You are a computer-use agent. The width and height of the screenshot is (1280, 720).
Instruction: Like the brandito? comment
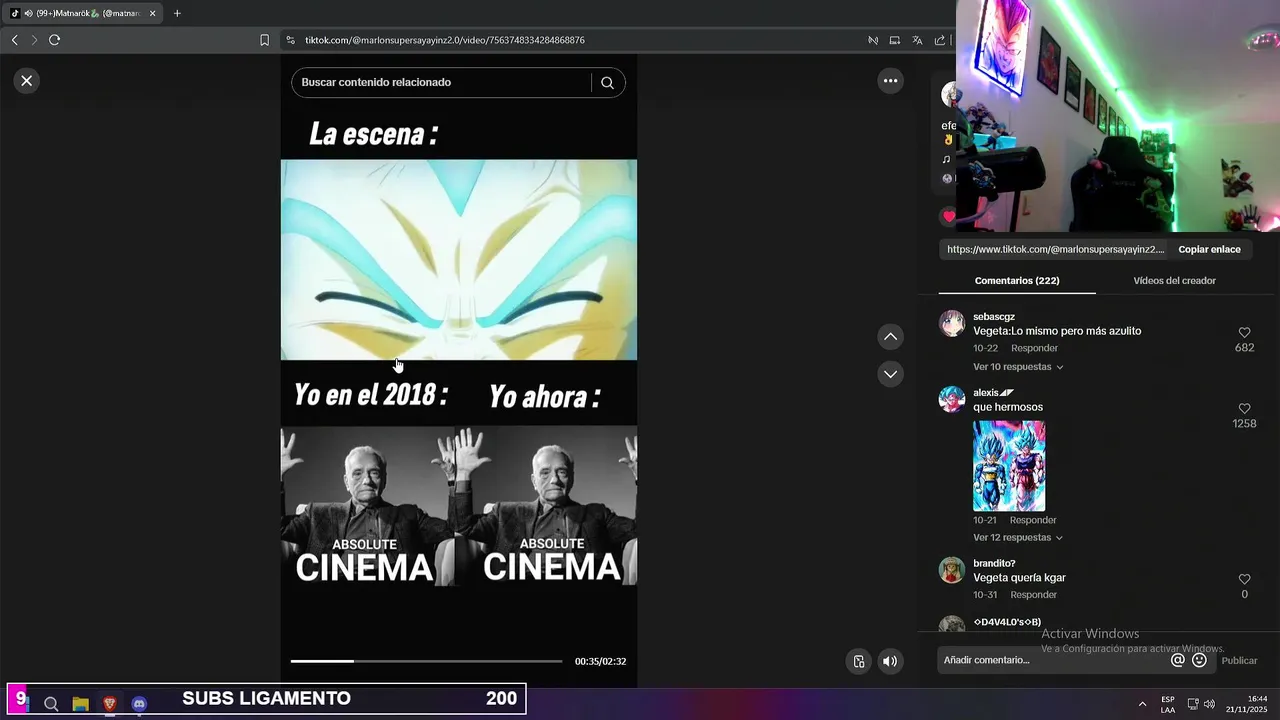tap(1244, 579)
